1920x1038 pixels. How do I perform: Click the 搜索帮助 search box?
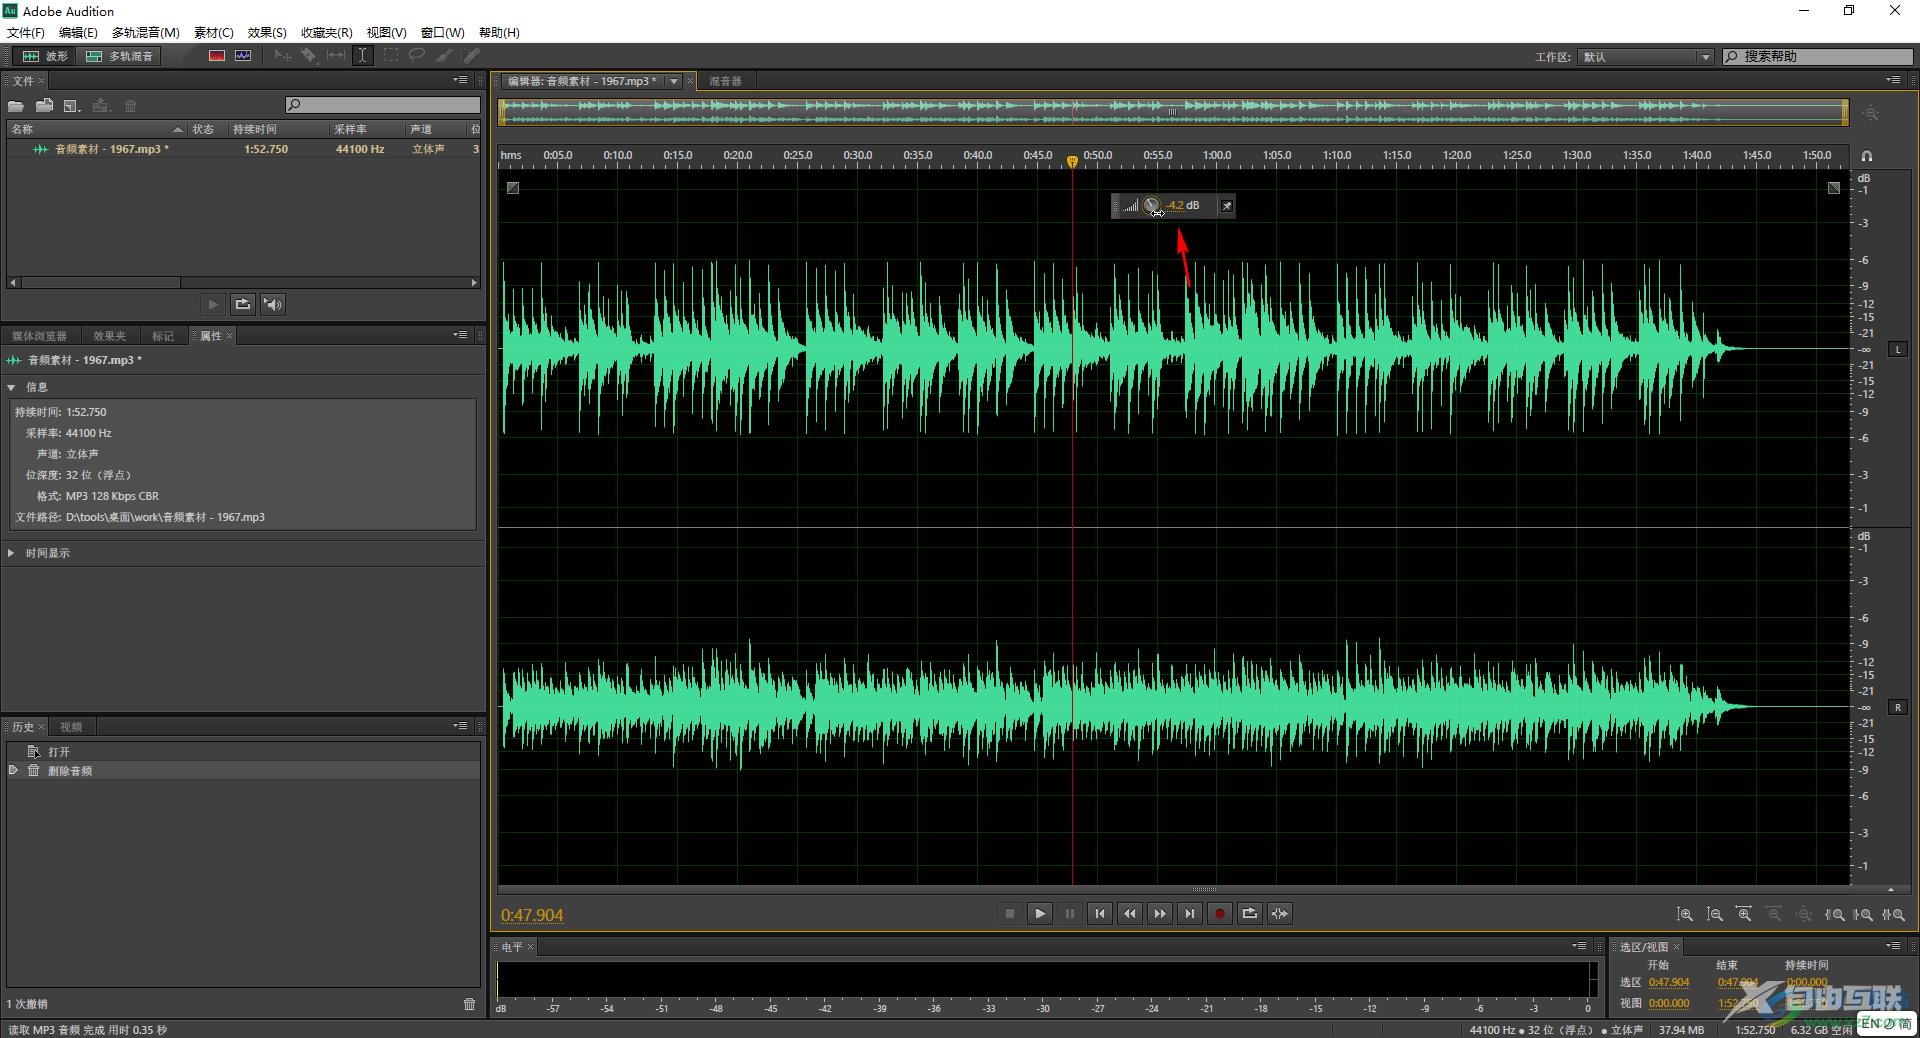click(x=1817, y=56)
